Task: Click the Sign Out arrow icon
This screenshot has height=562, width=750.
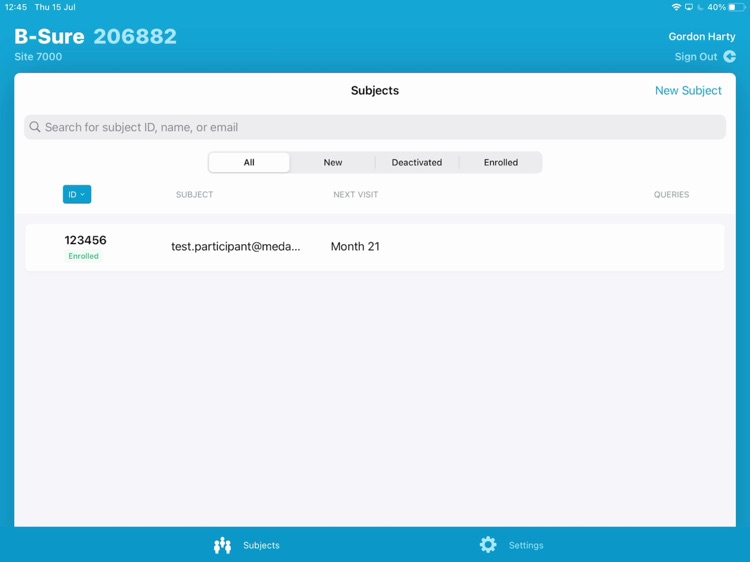Action: (x=729, y=56)
